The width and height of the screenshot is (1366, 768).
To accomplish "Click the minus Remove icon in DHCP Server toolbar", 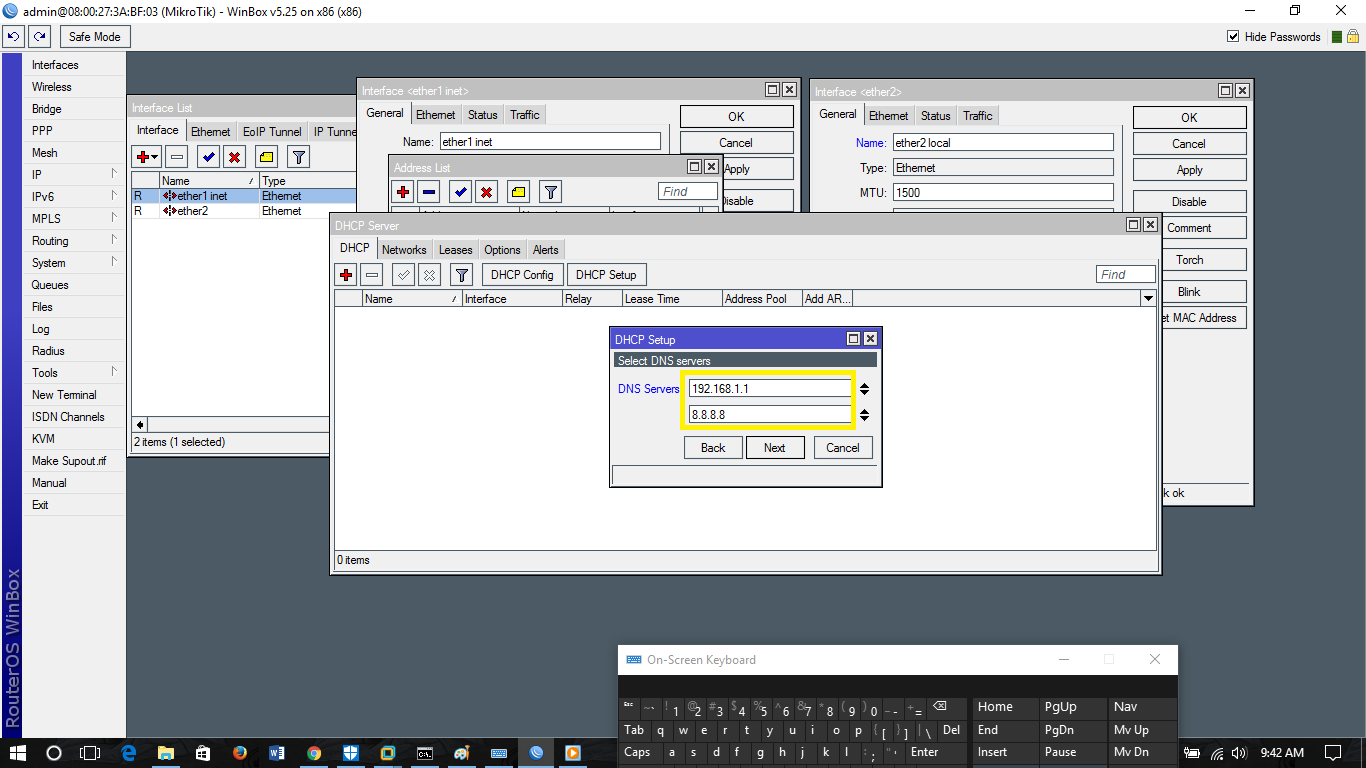I will (372, 275).
